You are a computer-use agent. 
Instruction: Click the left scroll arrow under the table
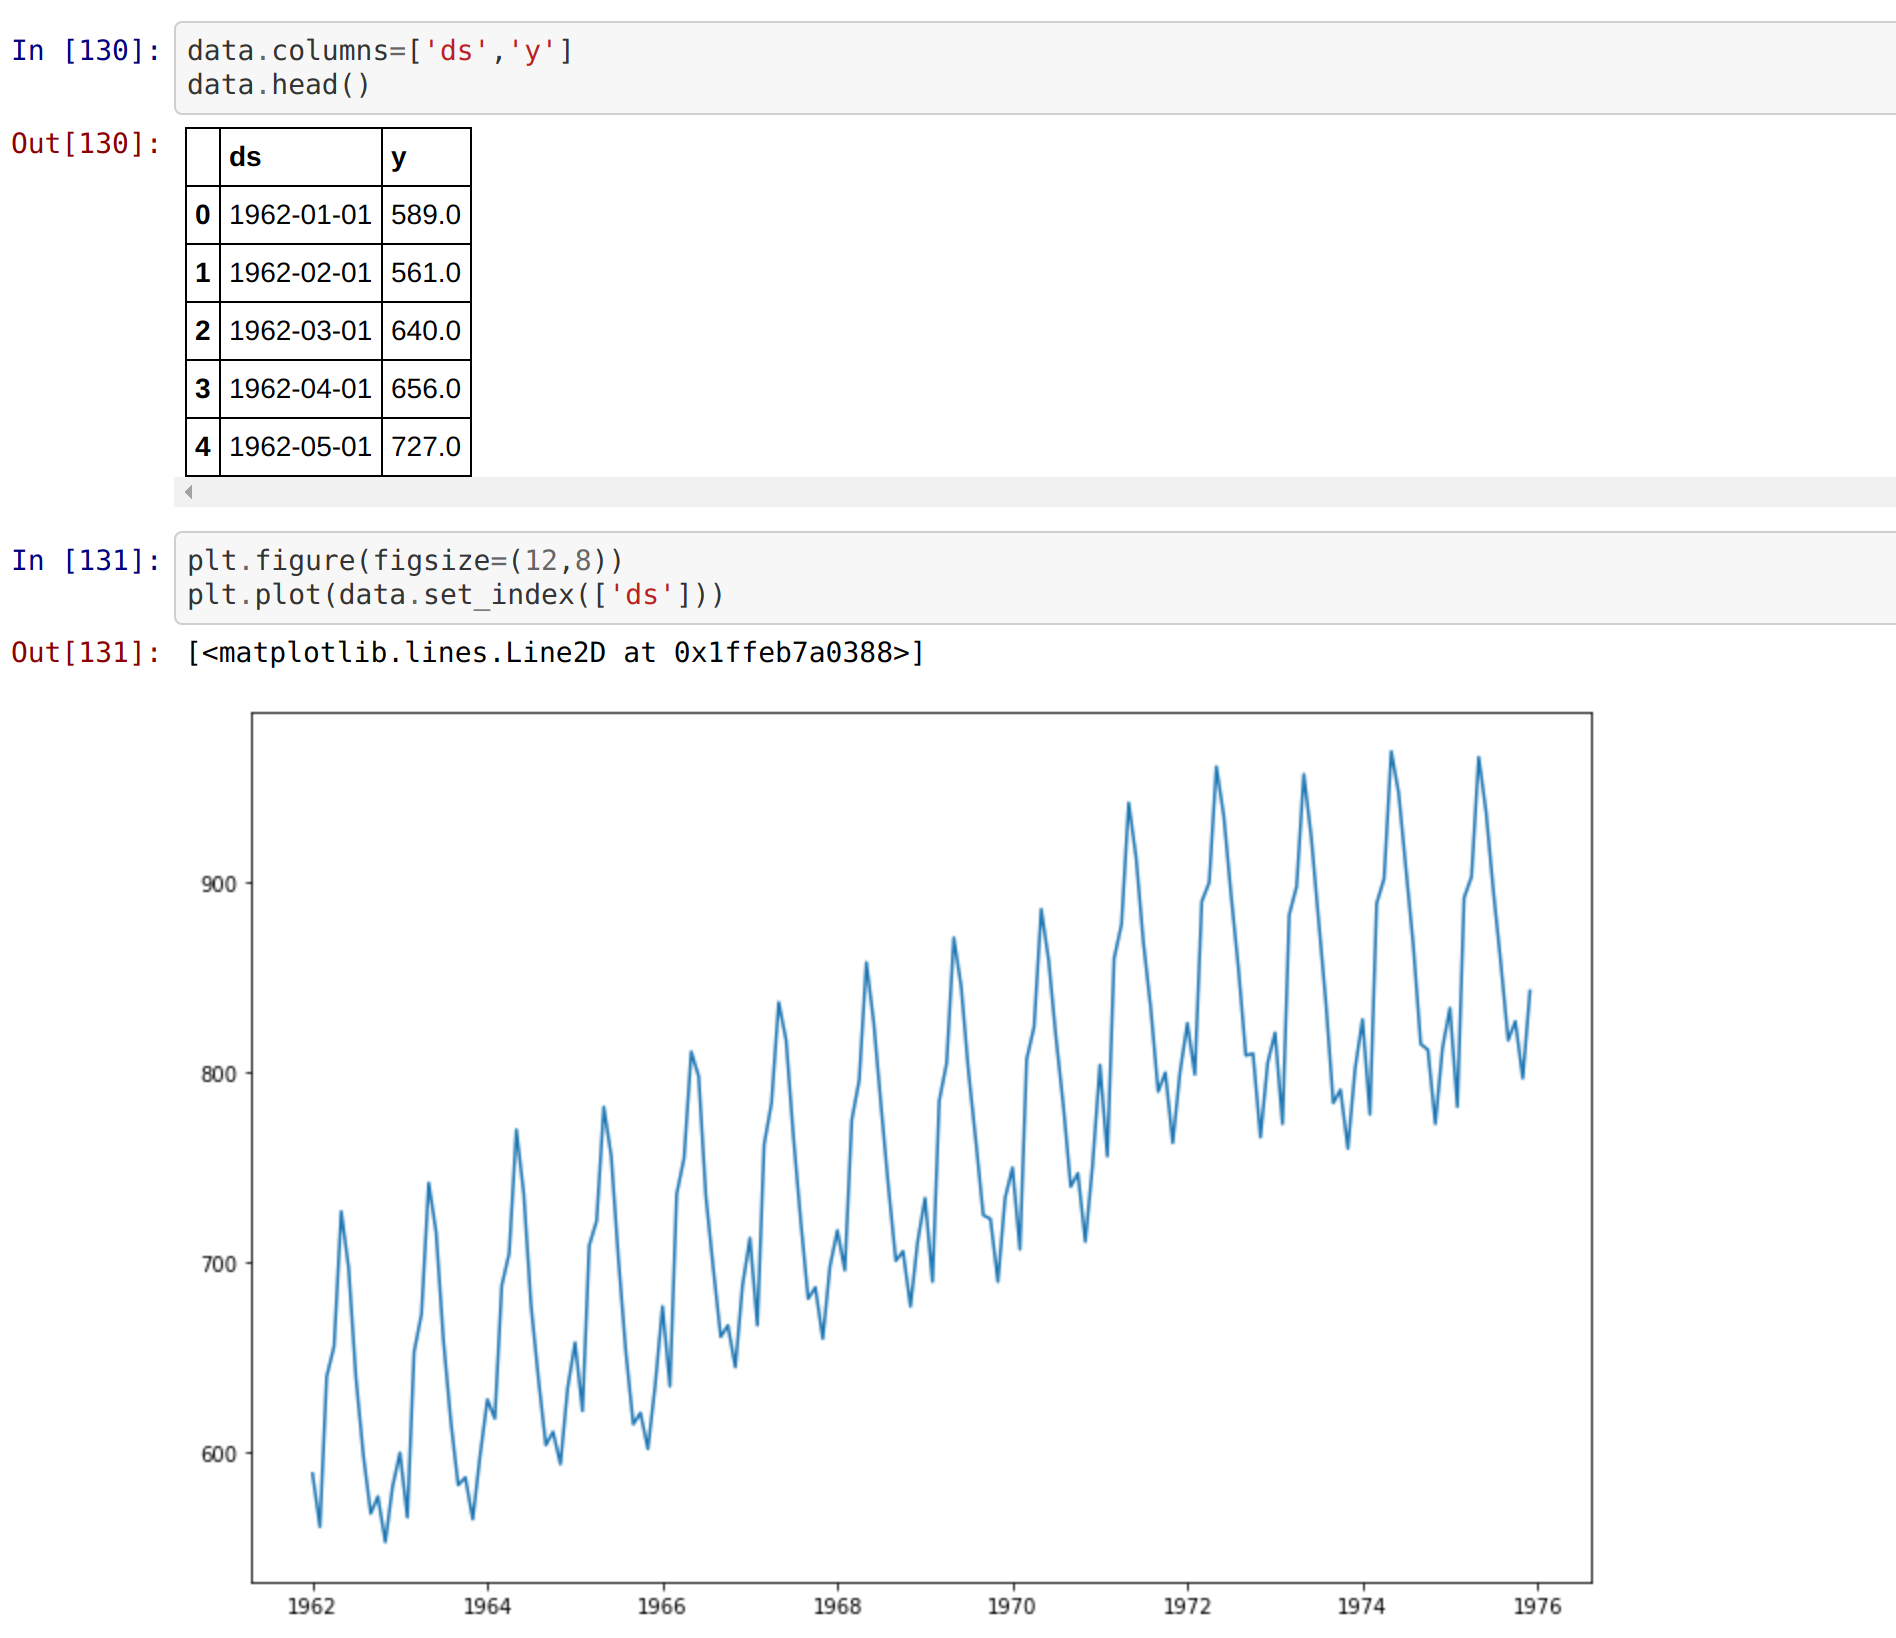(x=191, y=492)
